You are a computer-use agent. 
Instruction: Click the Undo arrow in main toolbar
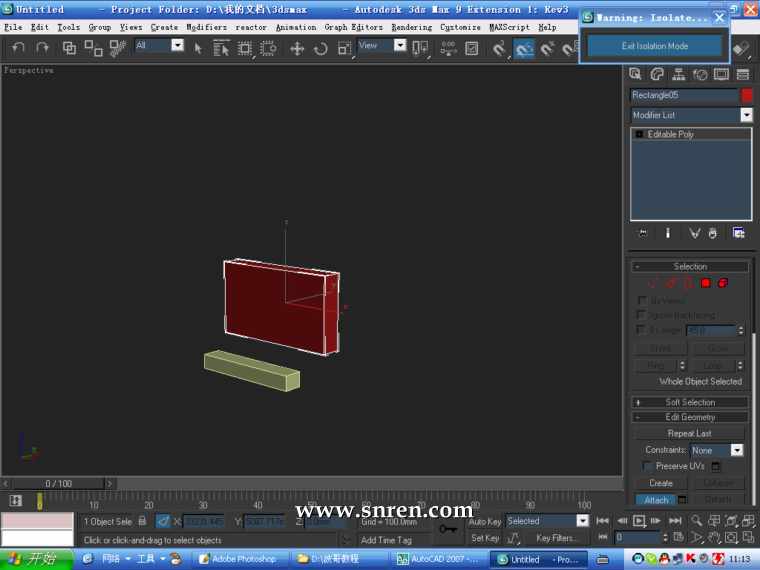(18, 47)
